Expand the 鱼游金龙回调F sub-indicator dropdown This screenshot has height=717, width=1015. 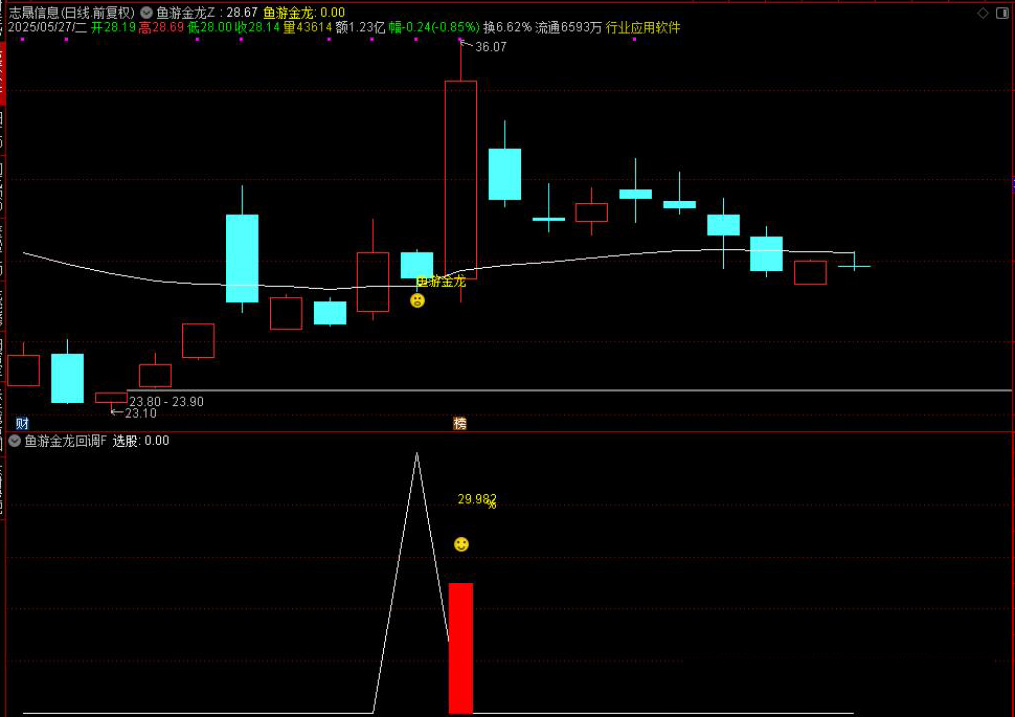[15, 440]
